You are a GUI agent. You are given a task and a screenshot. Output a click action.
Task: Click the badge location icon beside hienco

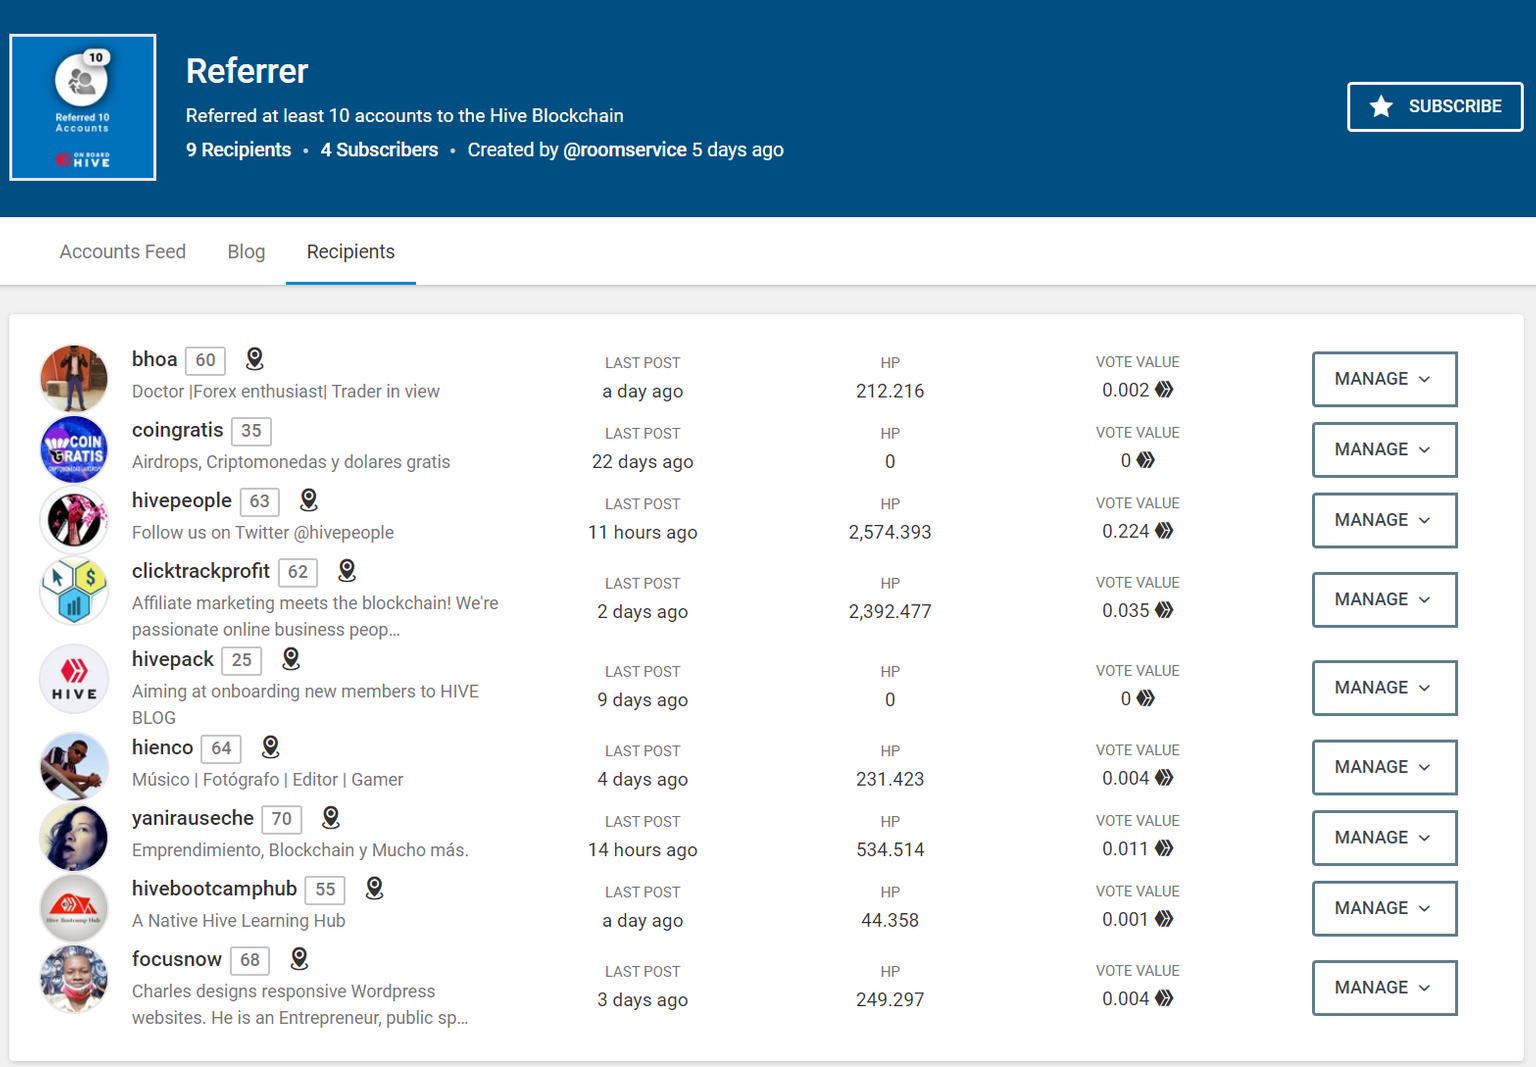270,747
